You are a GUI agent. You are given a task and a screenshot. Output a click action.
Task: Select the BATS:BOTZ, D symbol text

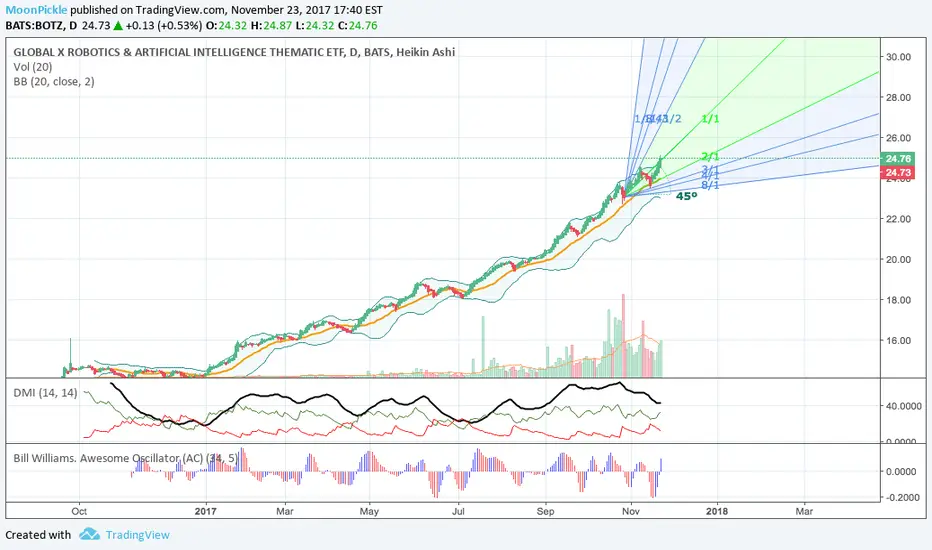(x=41, y=26)
